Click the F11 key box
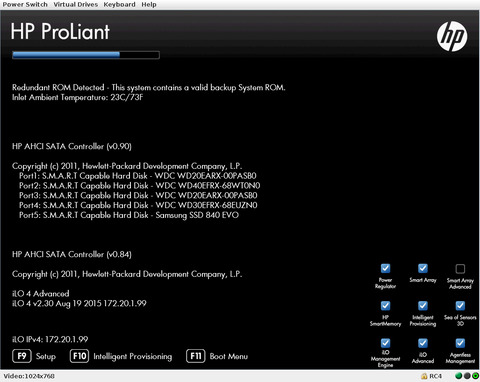 pos(195,356)
